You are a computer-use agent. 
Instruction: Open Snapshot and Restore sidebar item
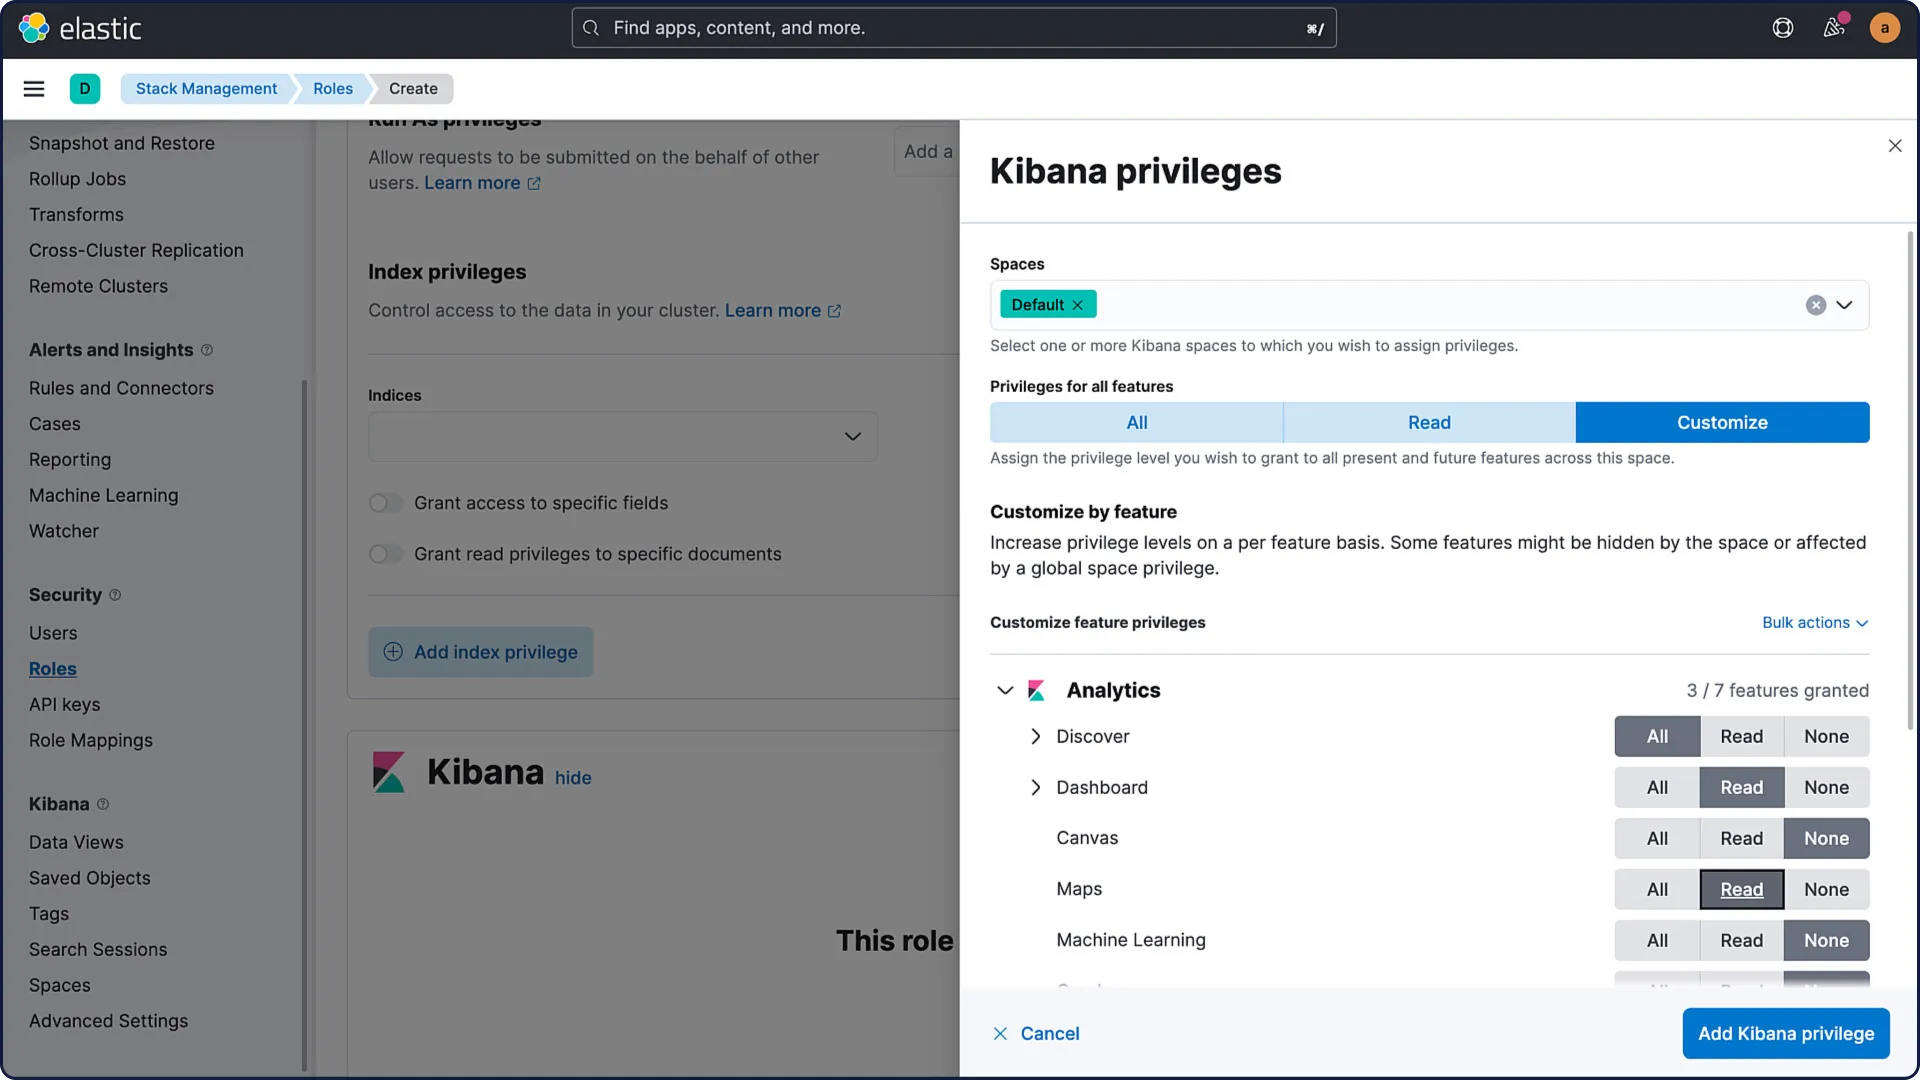click(122, 143)
